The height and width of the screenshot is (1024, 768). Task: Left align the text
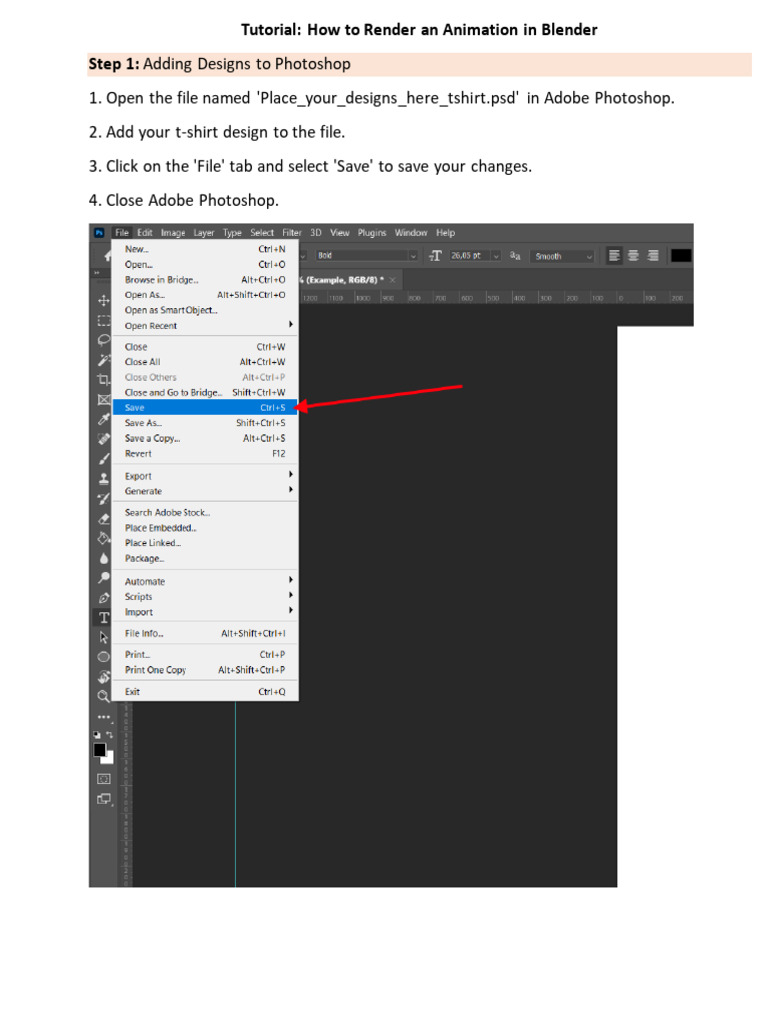(614, 256)
